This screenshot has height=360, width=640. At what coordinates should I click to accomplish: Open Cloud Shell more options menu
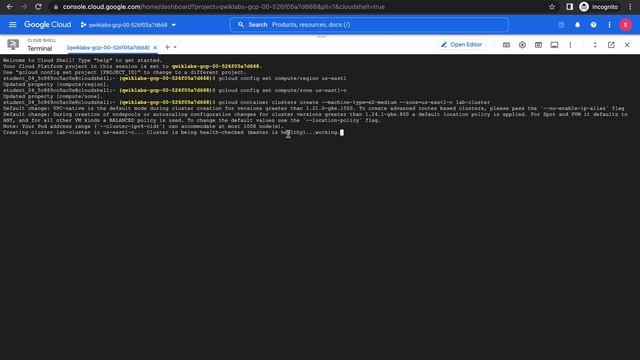tap(570, 45)
